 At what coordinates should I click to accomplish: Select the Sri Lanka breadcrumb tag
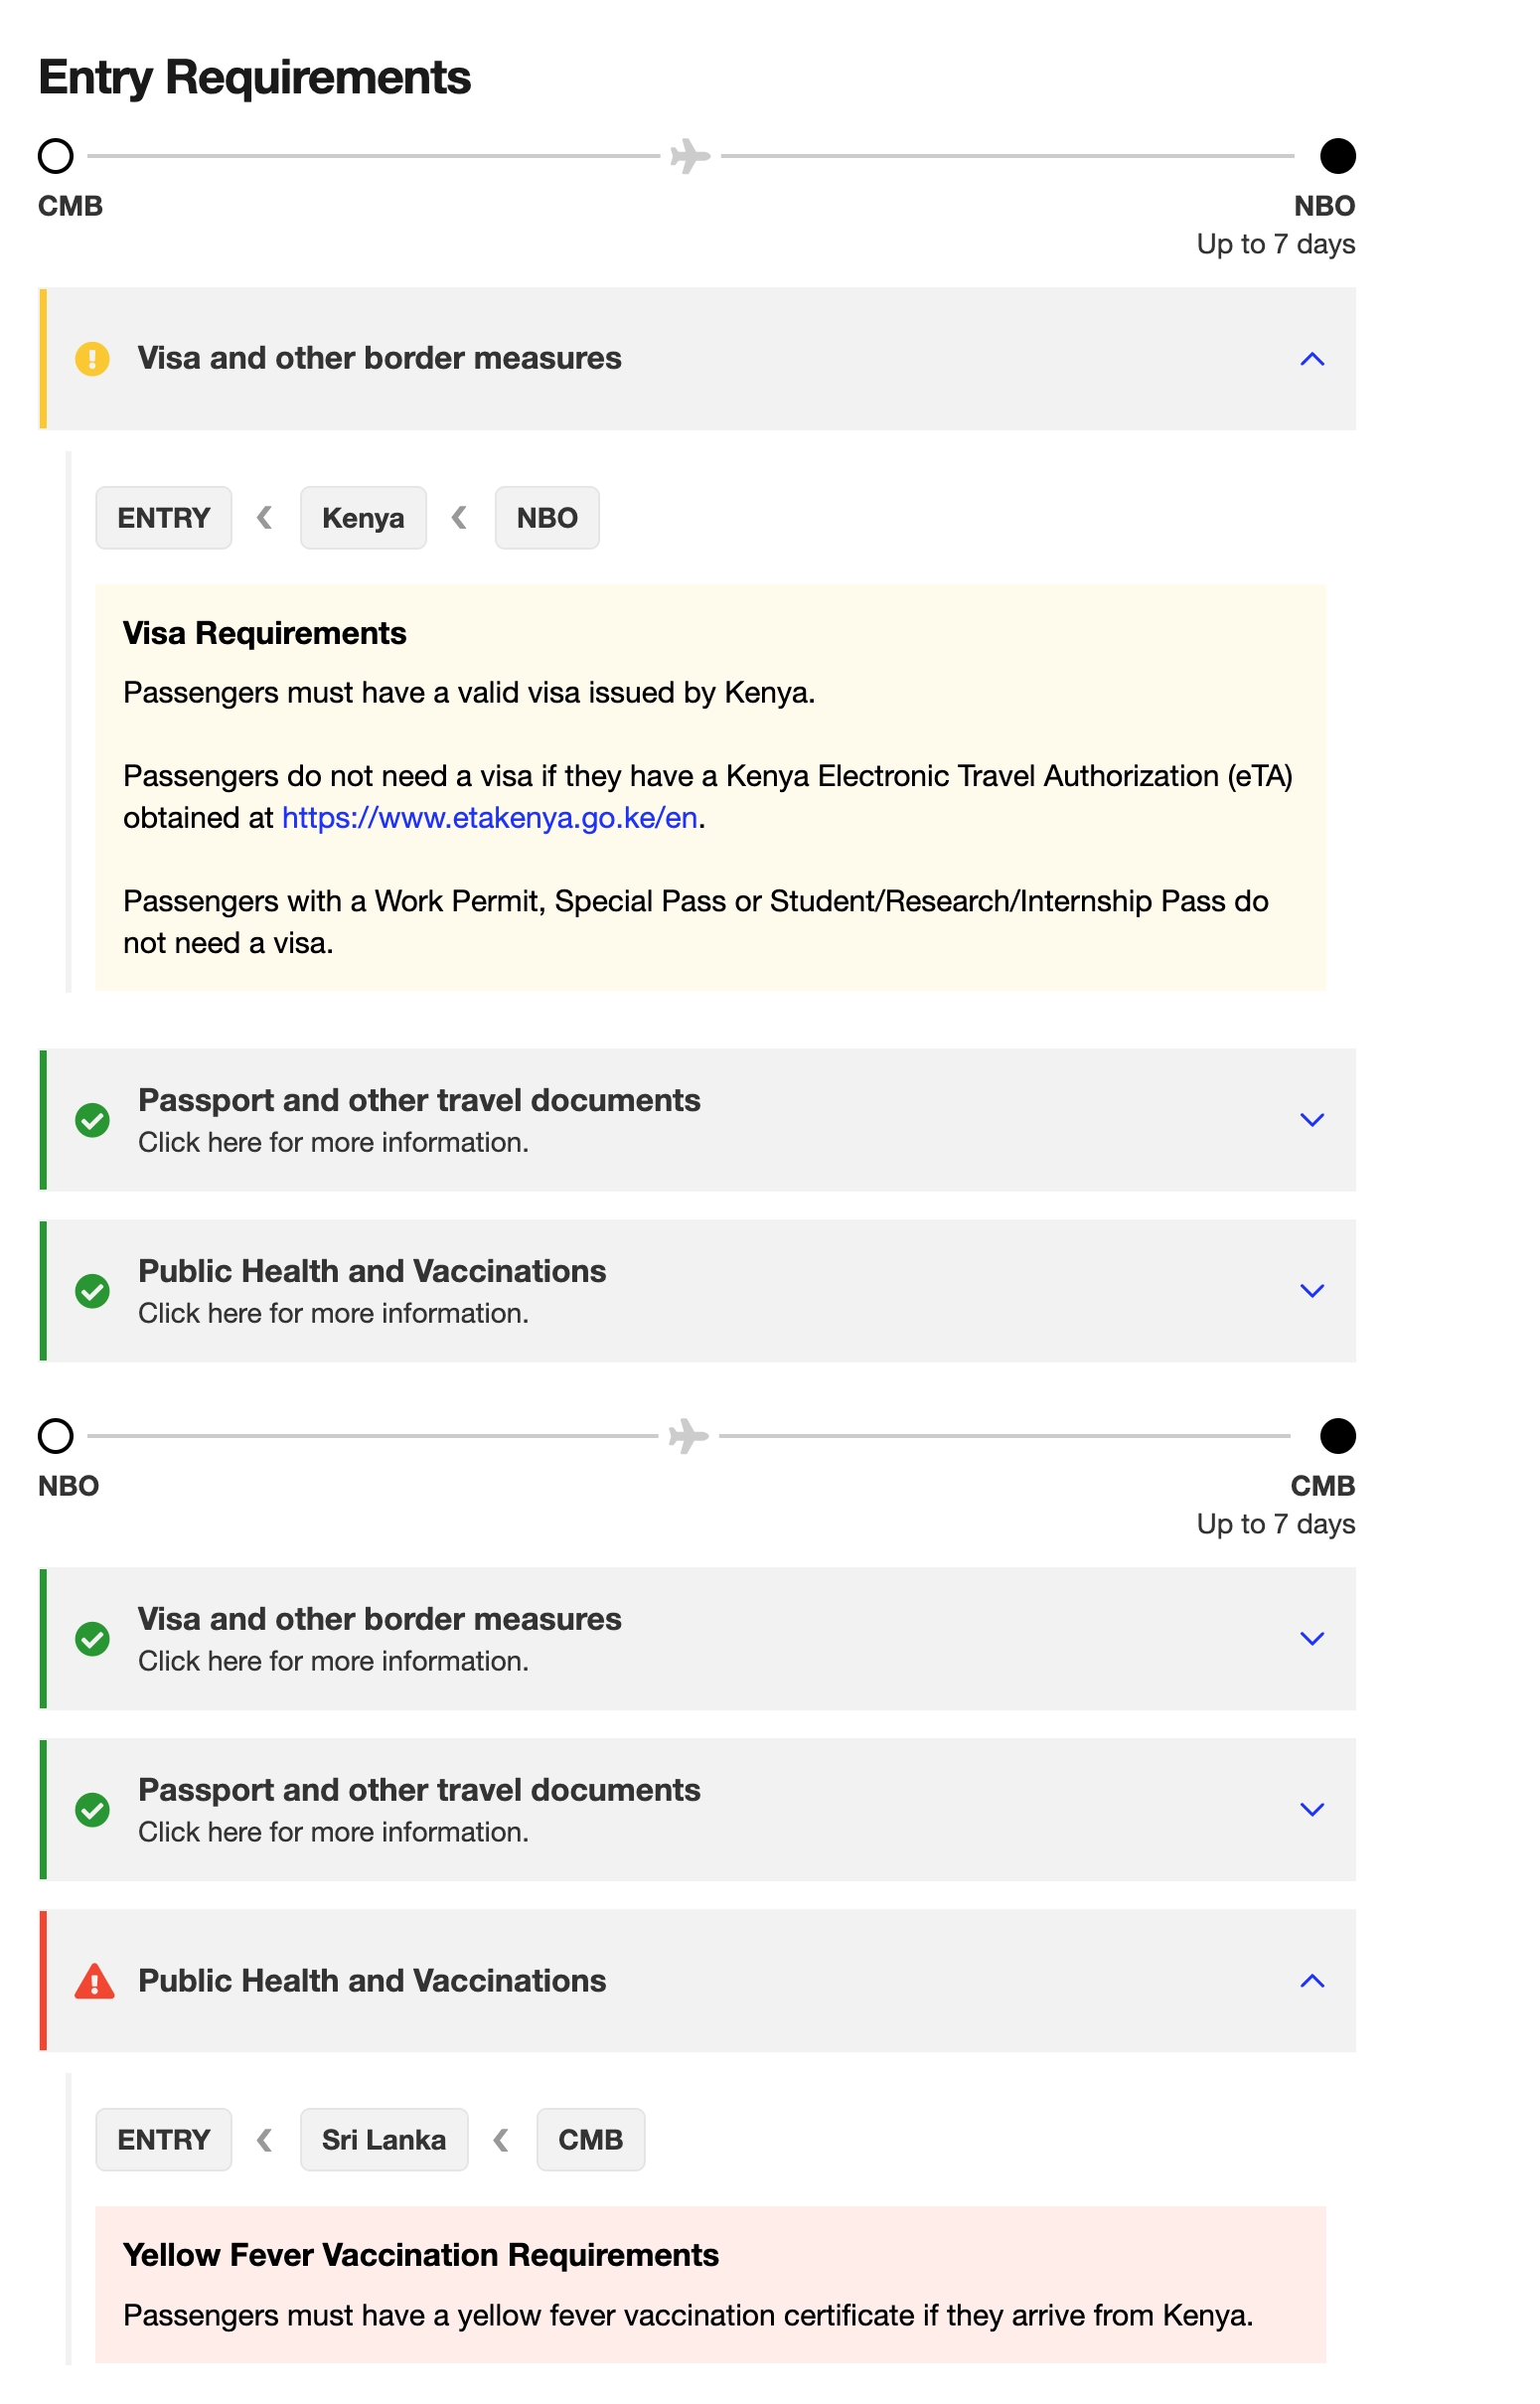[x=384, y=2140]
